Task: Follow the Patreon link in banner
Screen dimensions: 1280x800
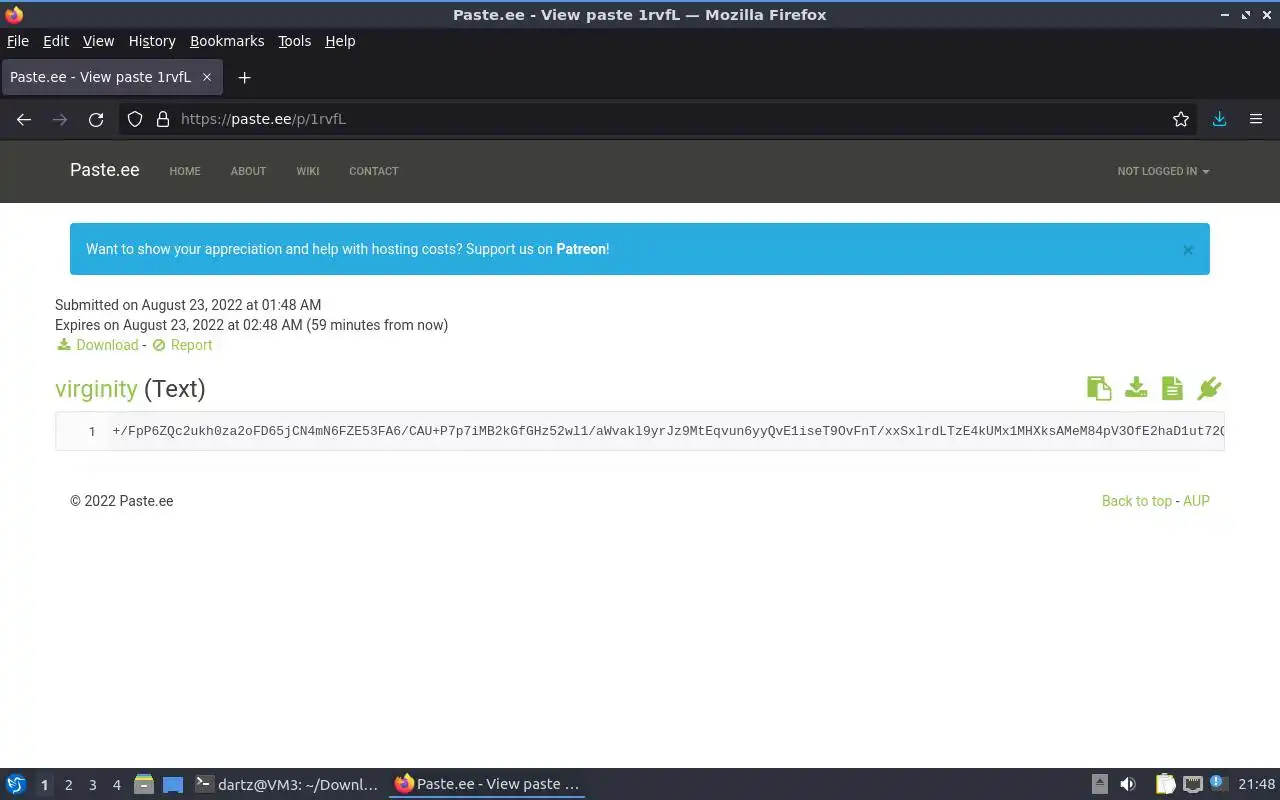Action: [x=581, y=249]
